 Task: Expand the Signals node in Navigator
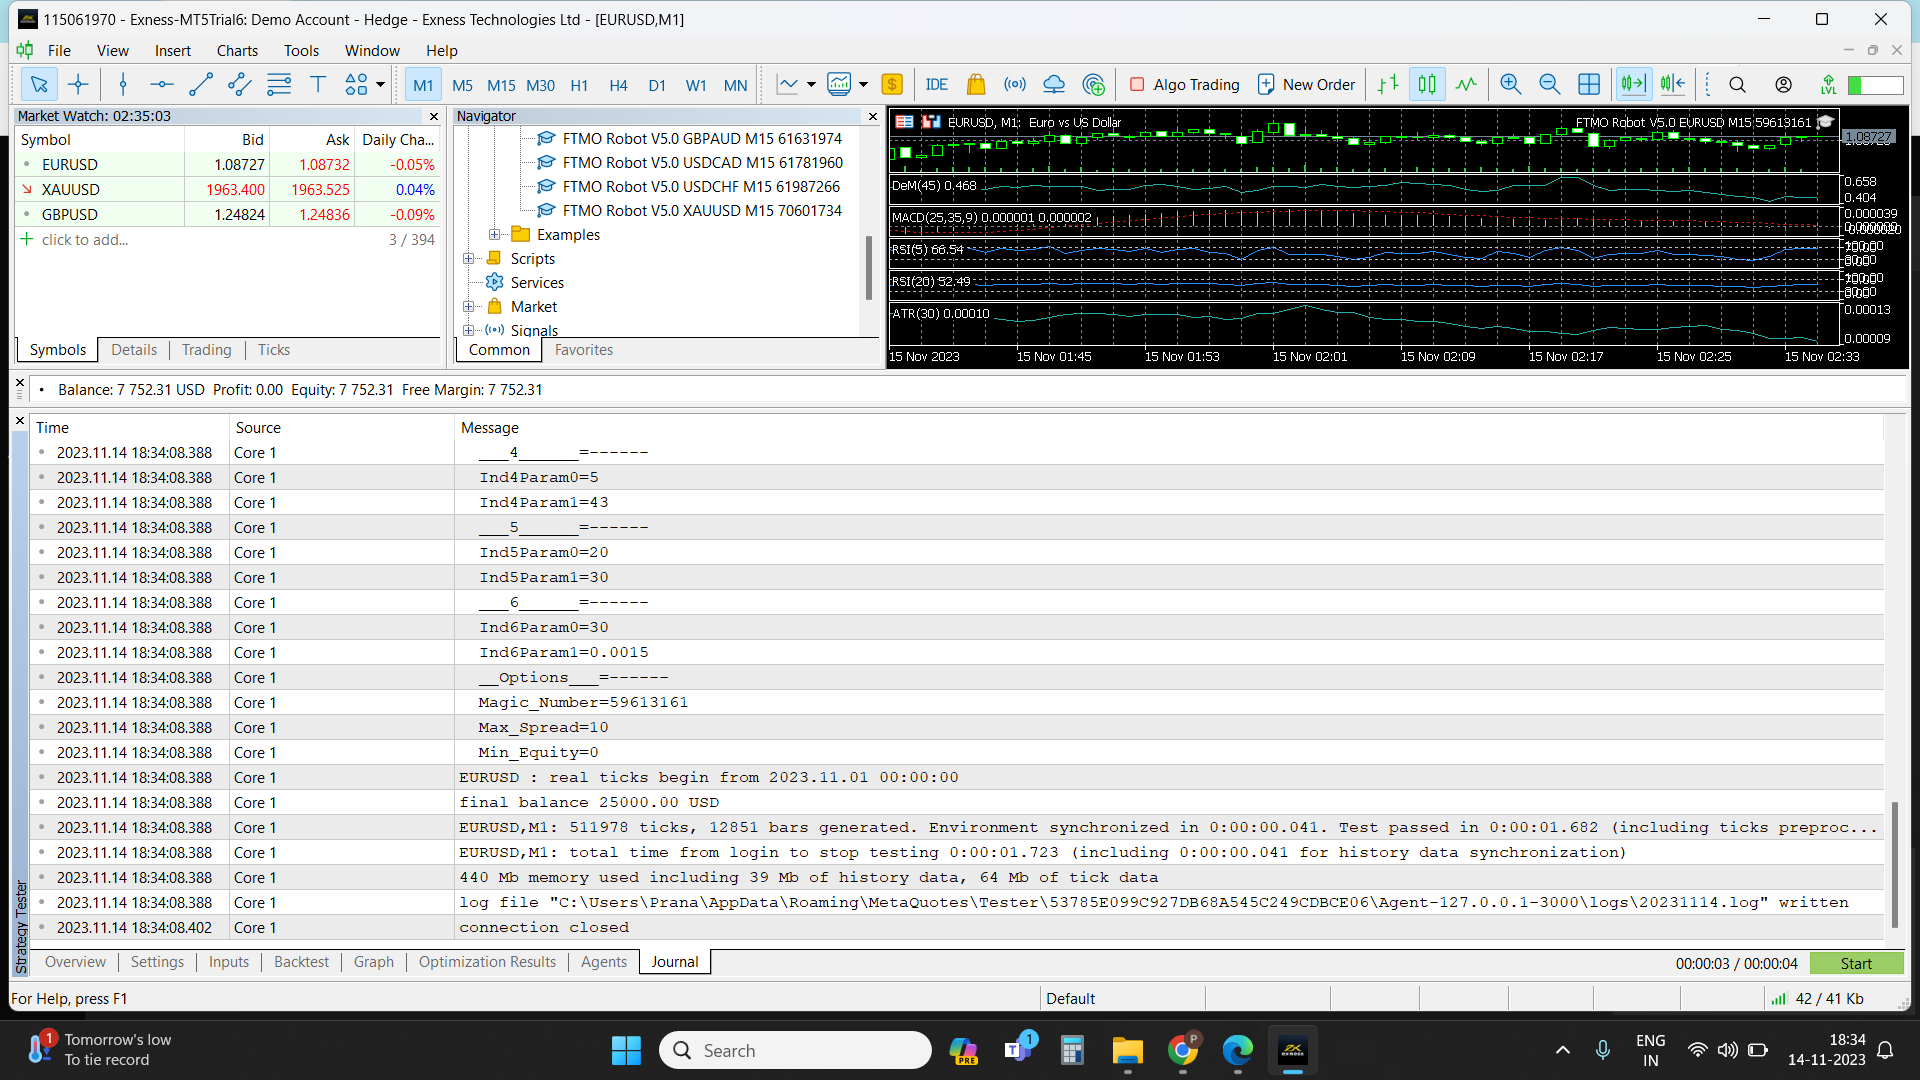click(x=468, y=330)
